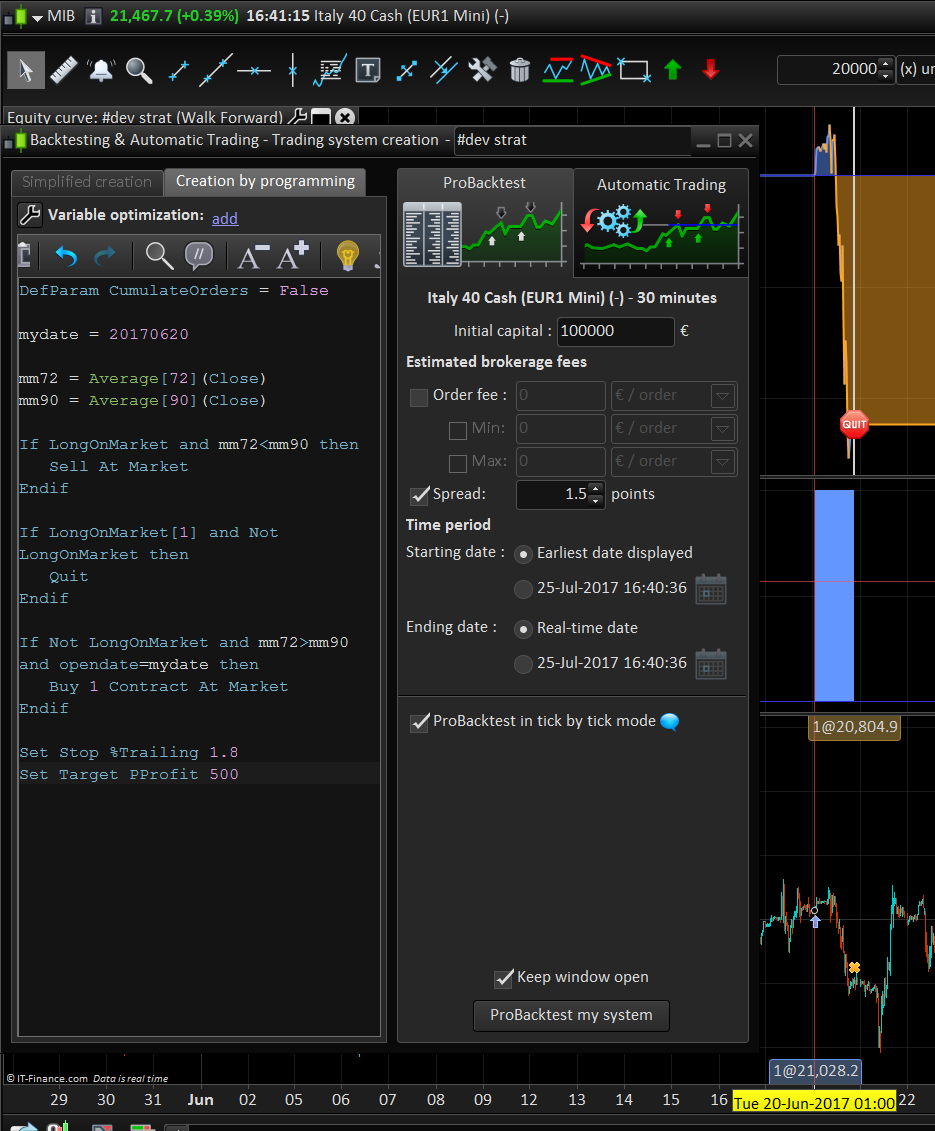Select Earliest date displayed radio button
Image resolution: width=935 pixels, height=1131 pixels.
(x=523, y=553)
